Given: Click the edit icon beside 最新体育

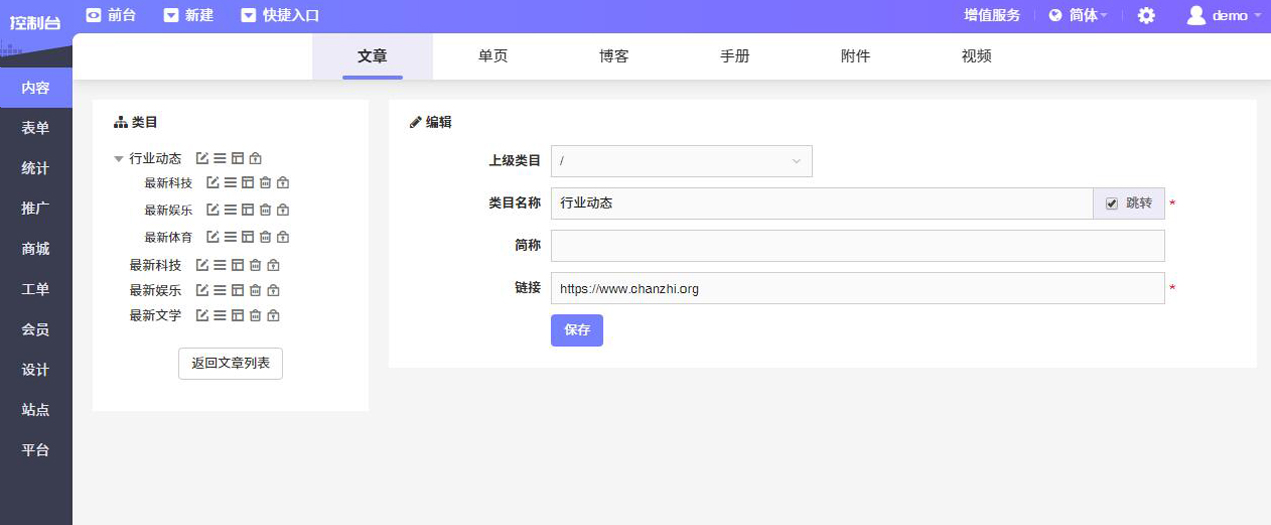Looking at the screenshot, I should pyautogui.click(x=212, y=237).
